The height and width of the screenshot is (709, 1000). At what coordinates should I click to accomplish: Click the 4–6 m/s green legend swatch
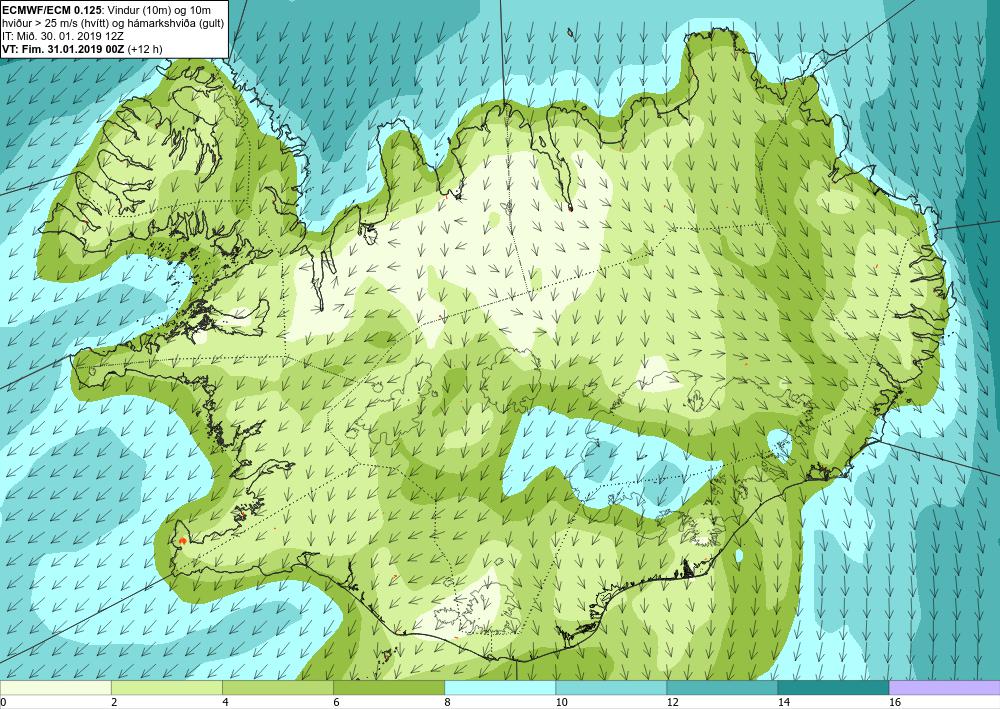coord(277,687)
